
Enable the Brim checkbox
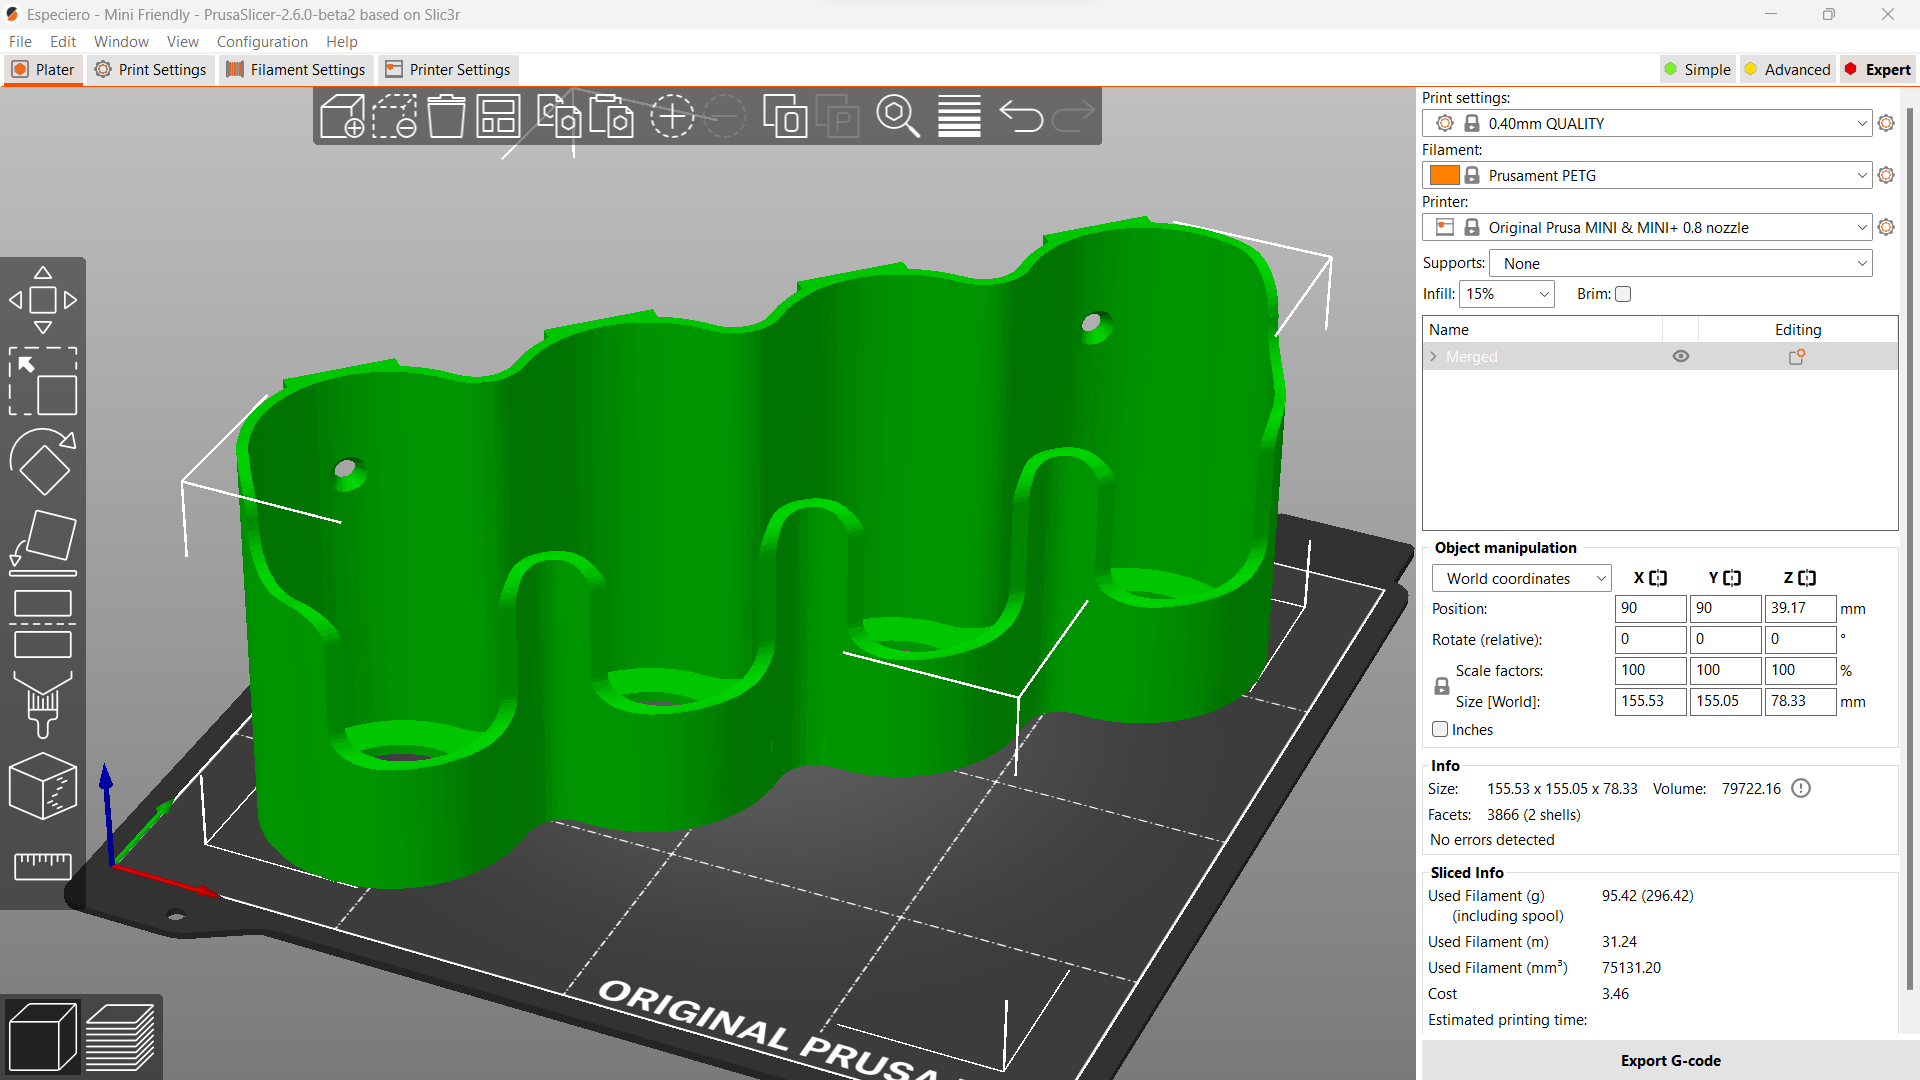(1623, 294)
